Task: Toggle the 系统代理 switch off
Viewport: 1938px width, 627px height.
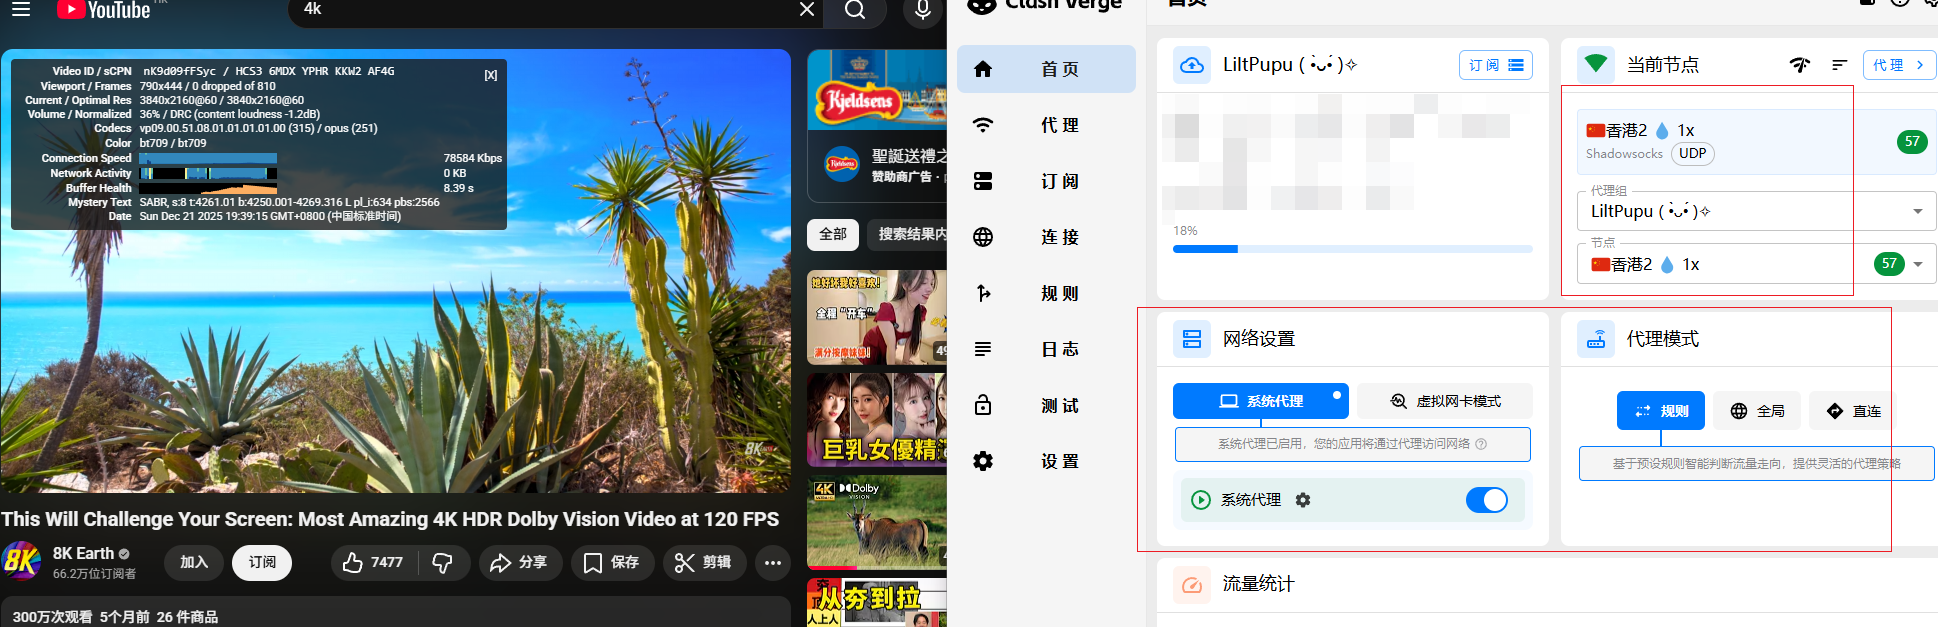Action: (x=1486, y=500)
